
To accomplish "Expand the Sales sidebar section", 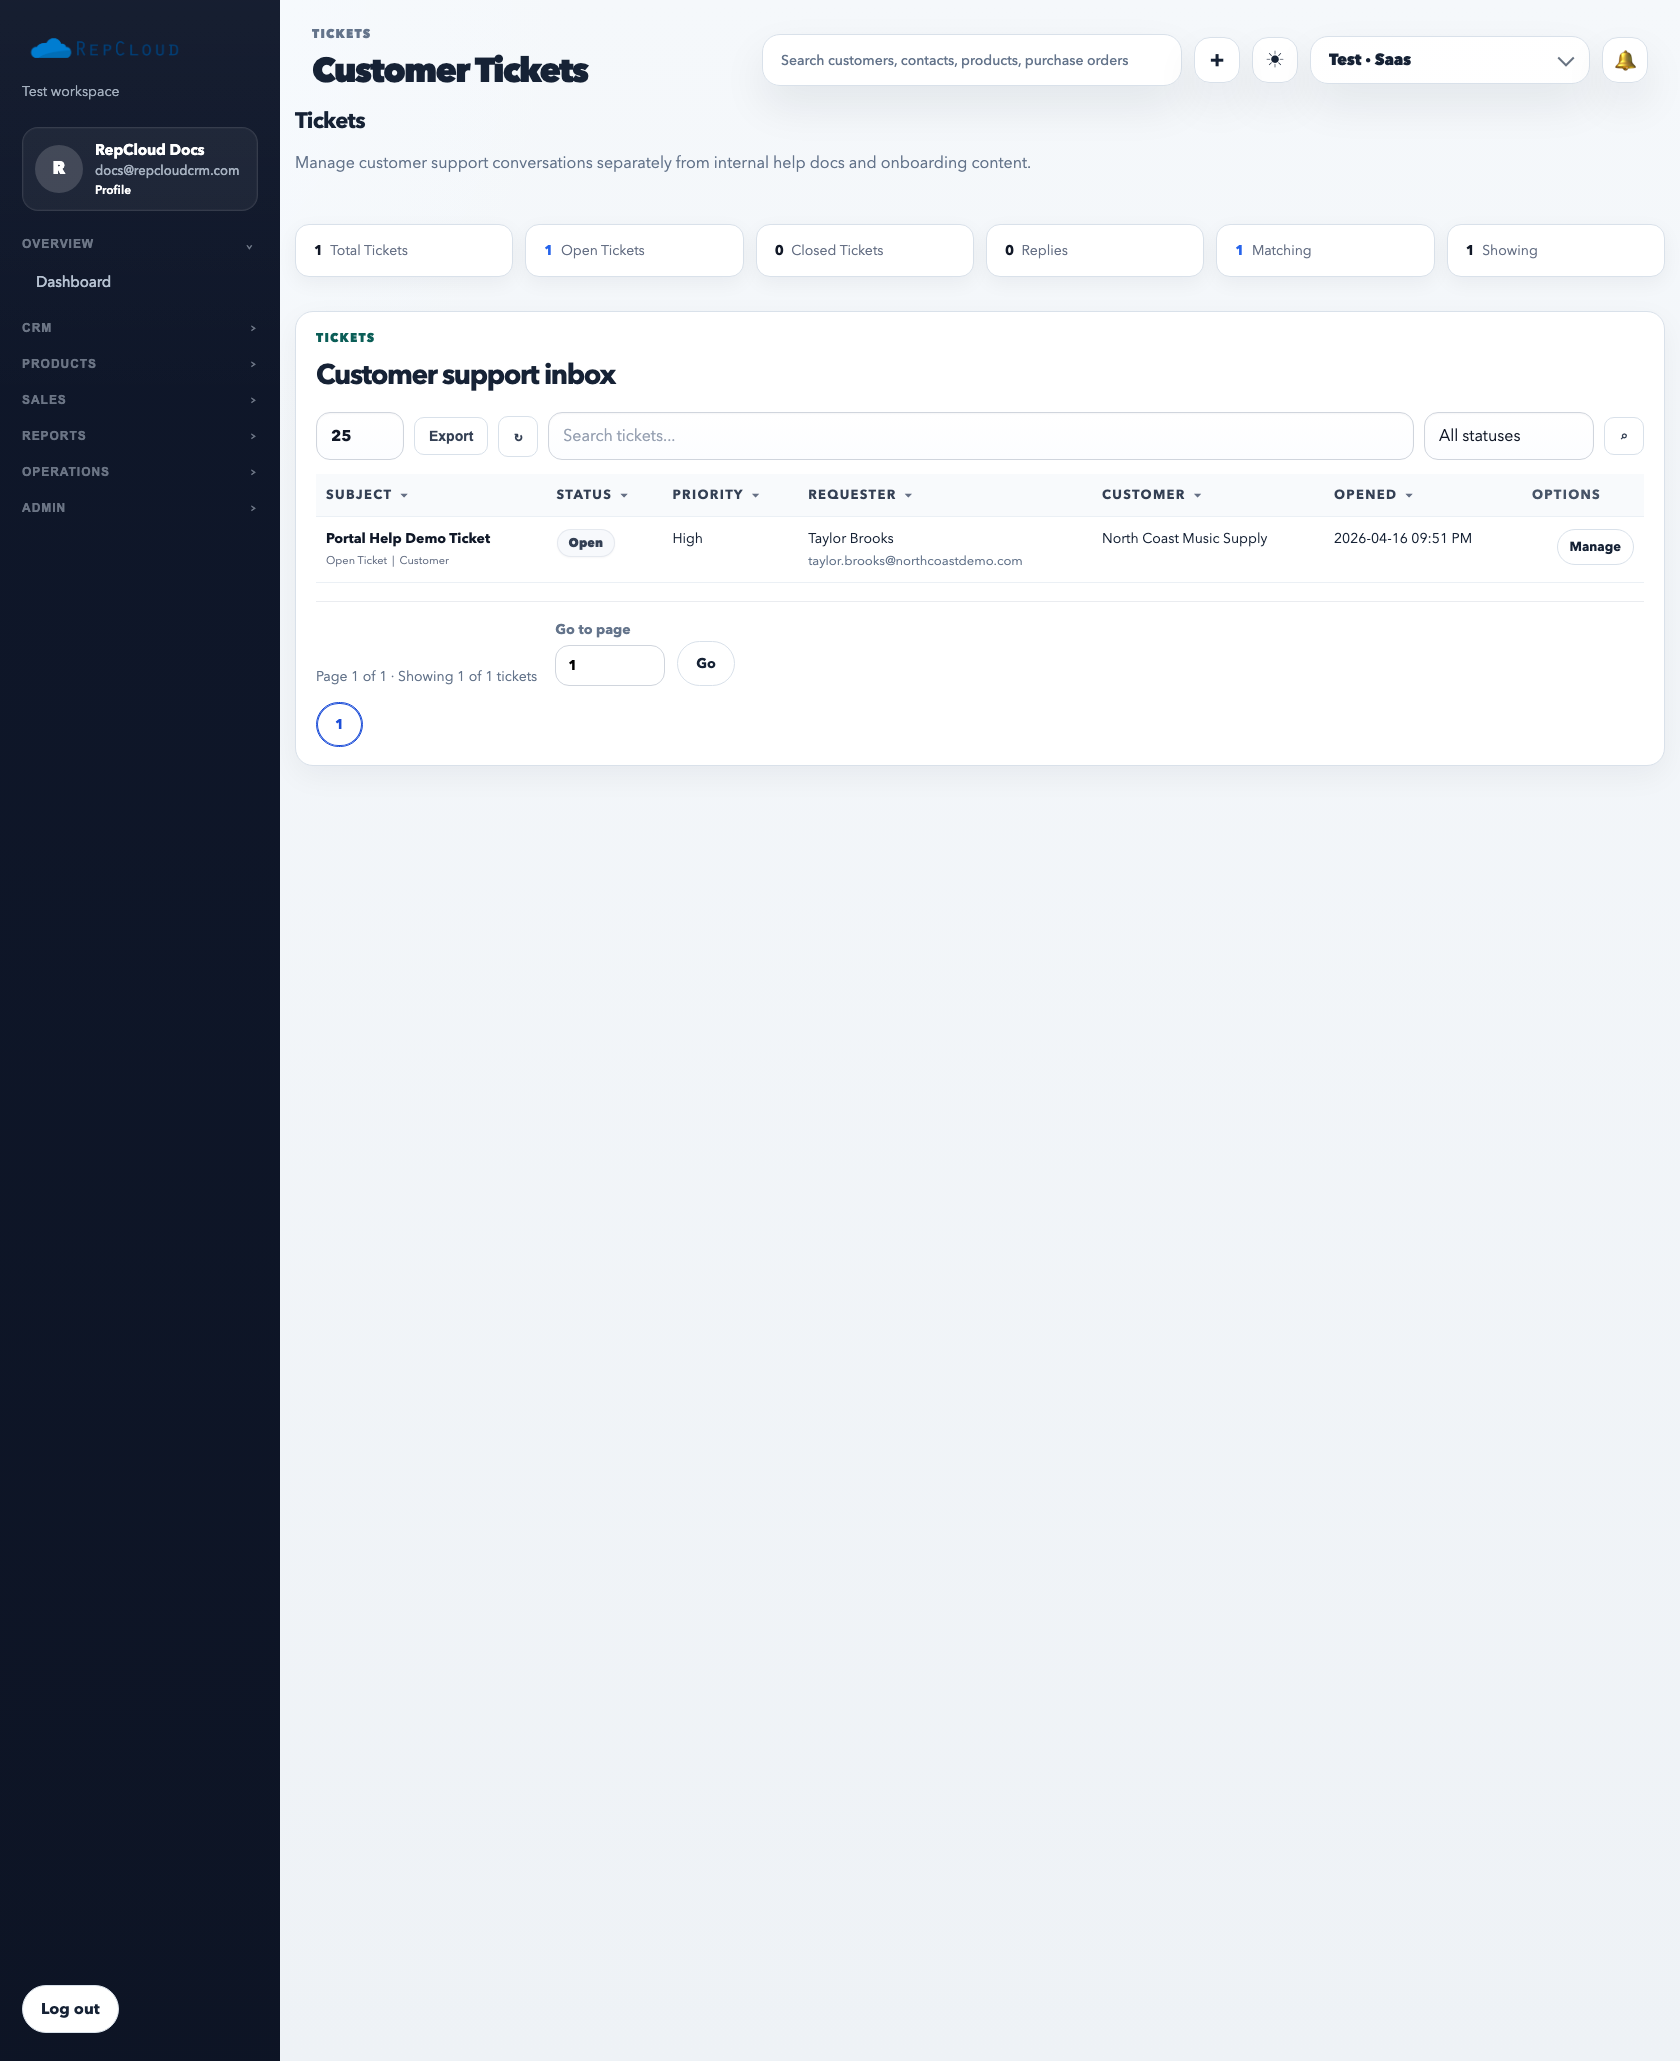I will point(140,400).
